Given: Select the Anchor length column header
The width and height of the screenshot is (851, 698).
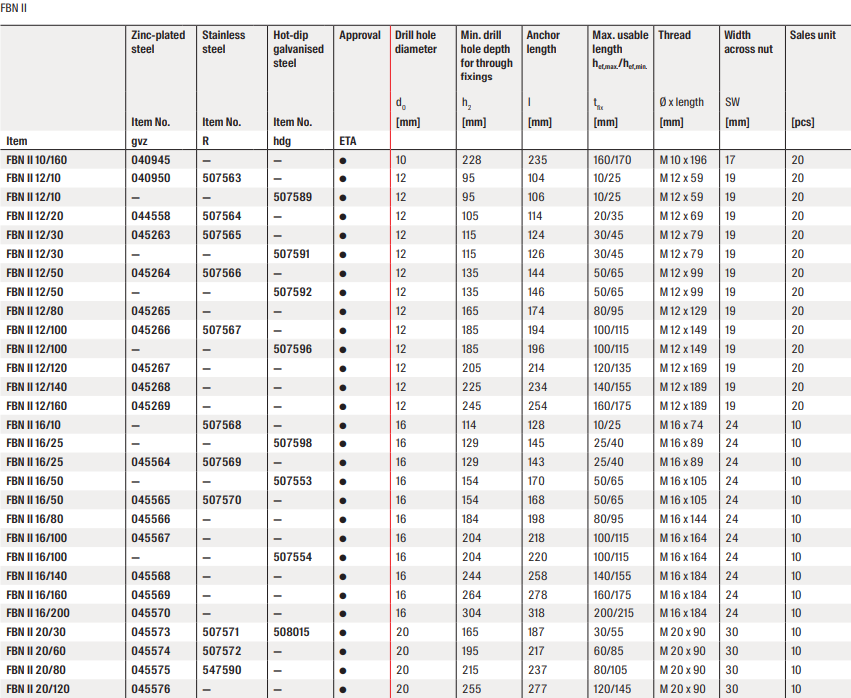Looking at the screenshot, I should point(543,42).
